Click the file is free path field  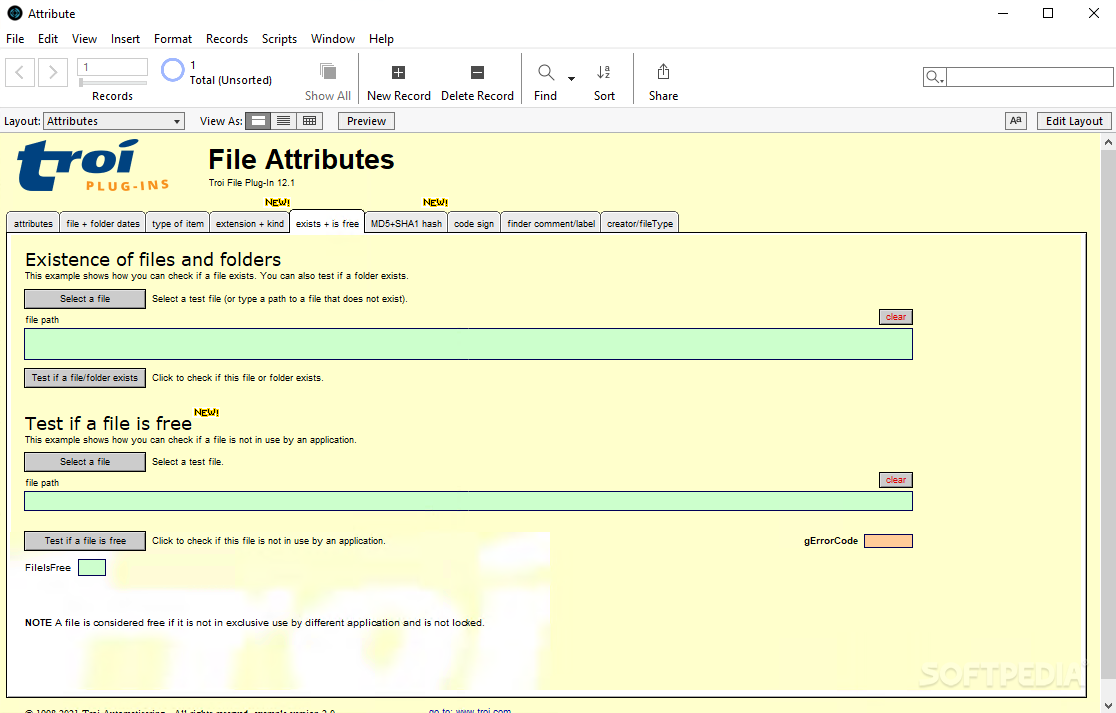coord(468,501)
